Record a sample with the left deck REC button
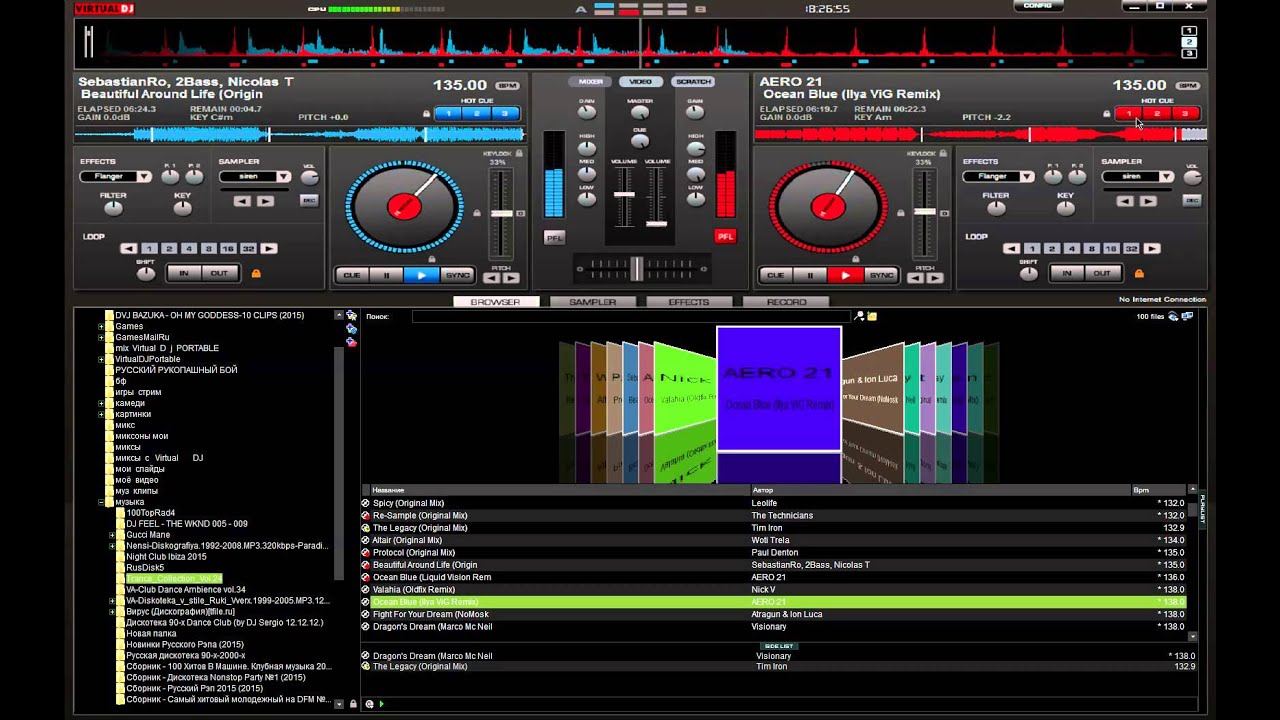The width and height of the screenshot is (1280, 720). 309,201
